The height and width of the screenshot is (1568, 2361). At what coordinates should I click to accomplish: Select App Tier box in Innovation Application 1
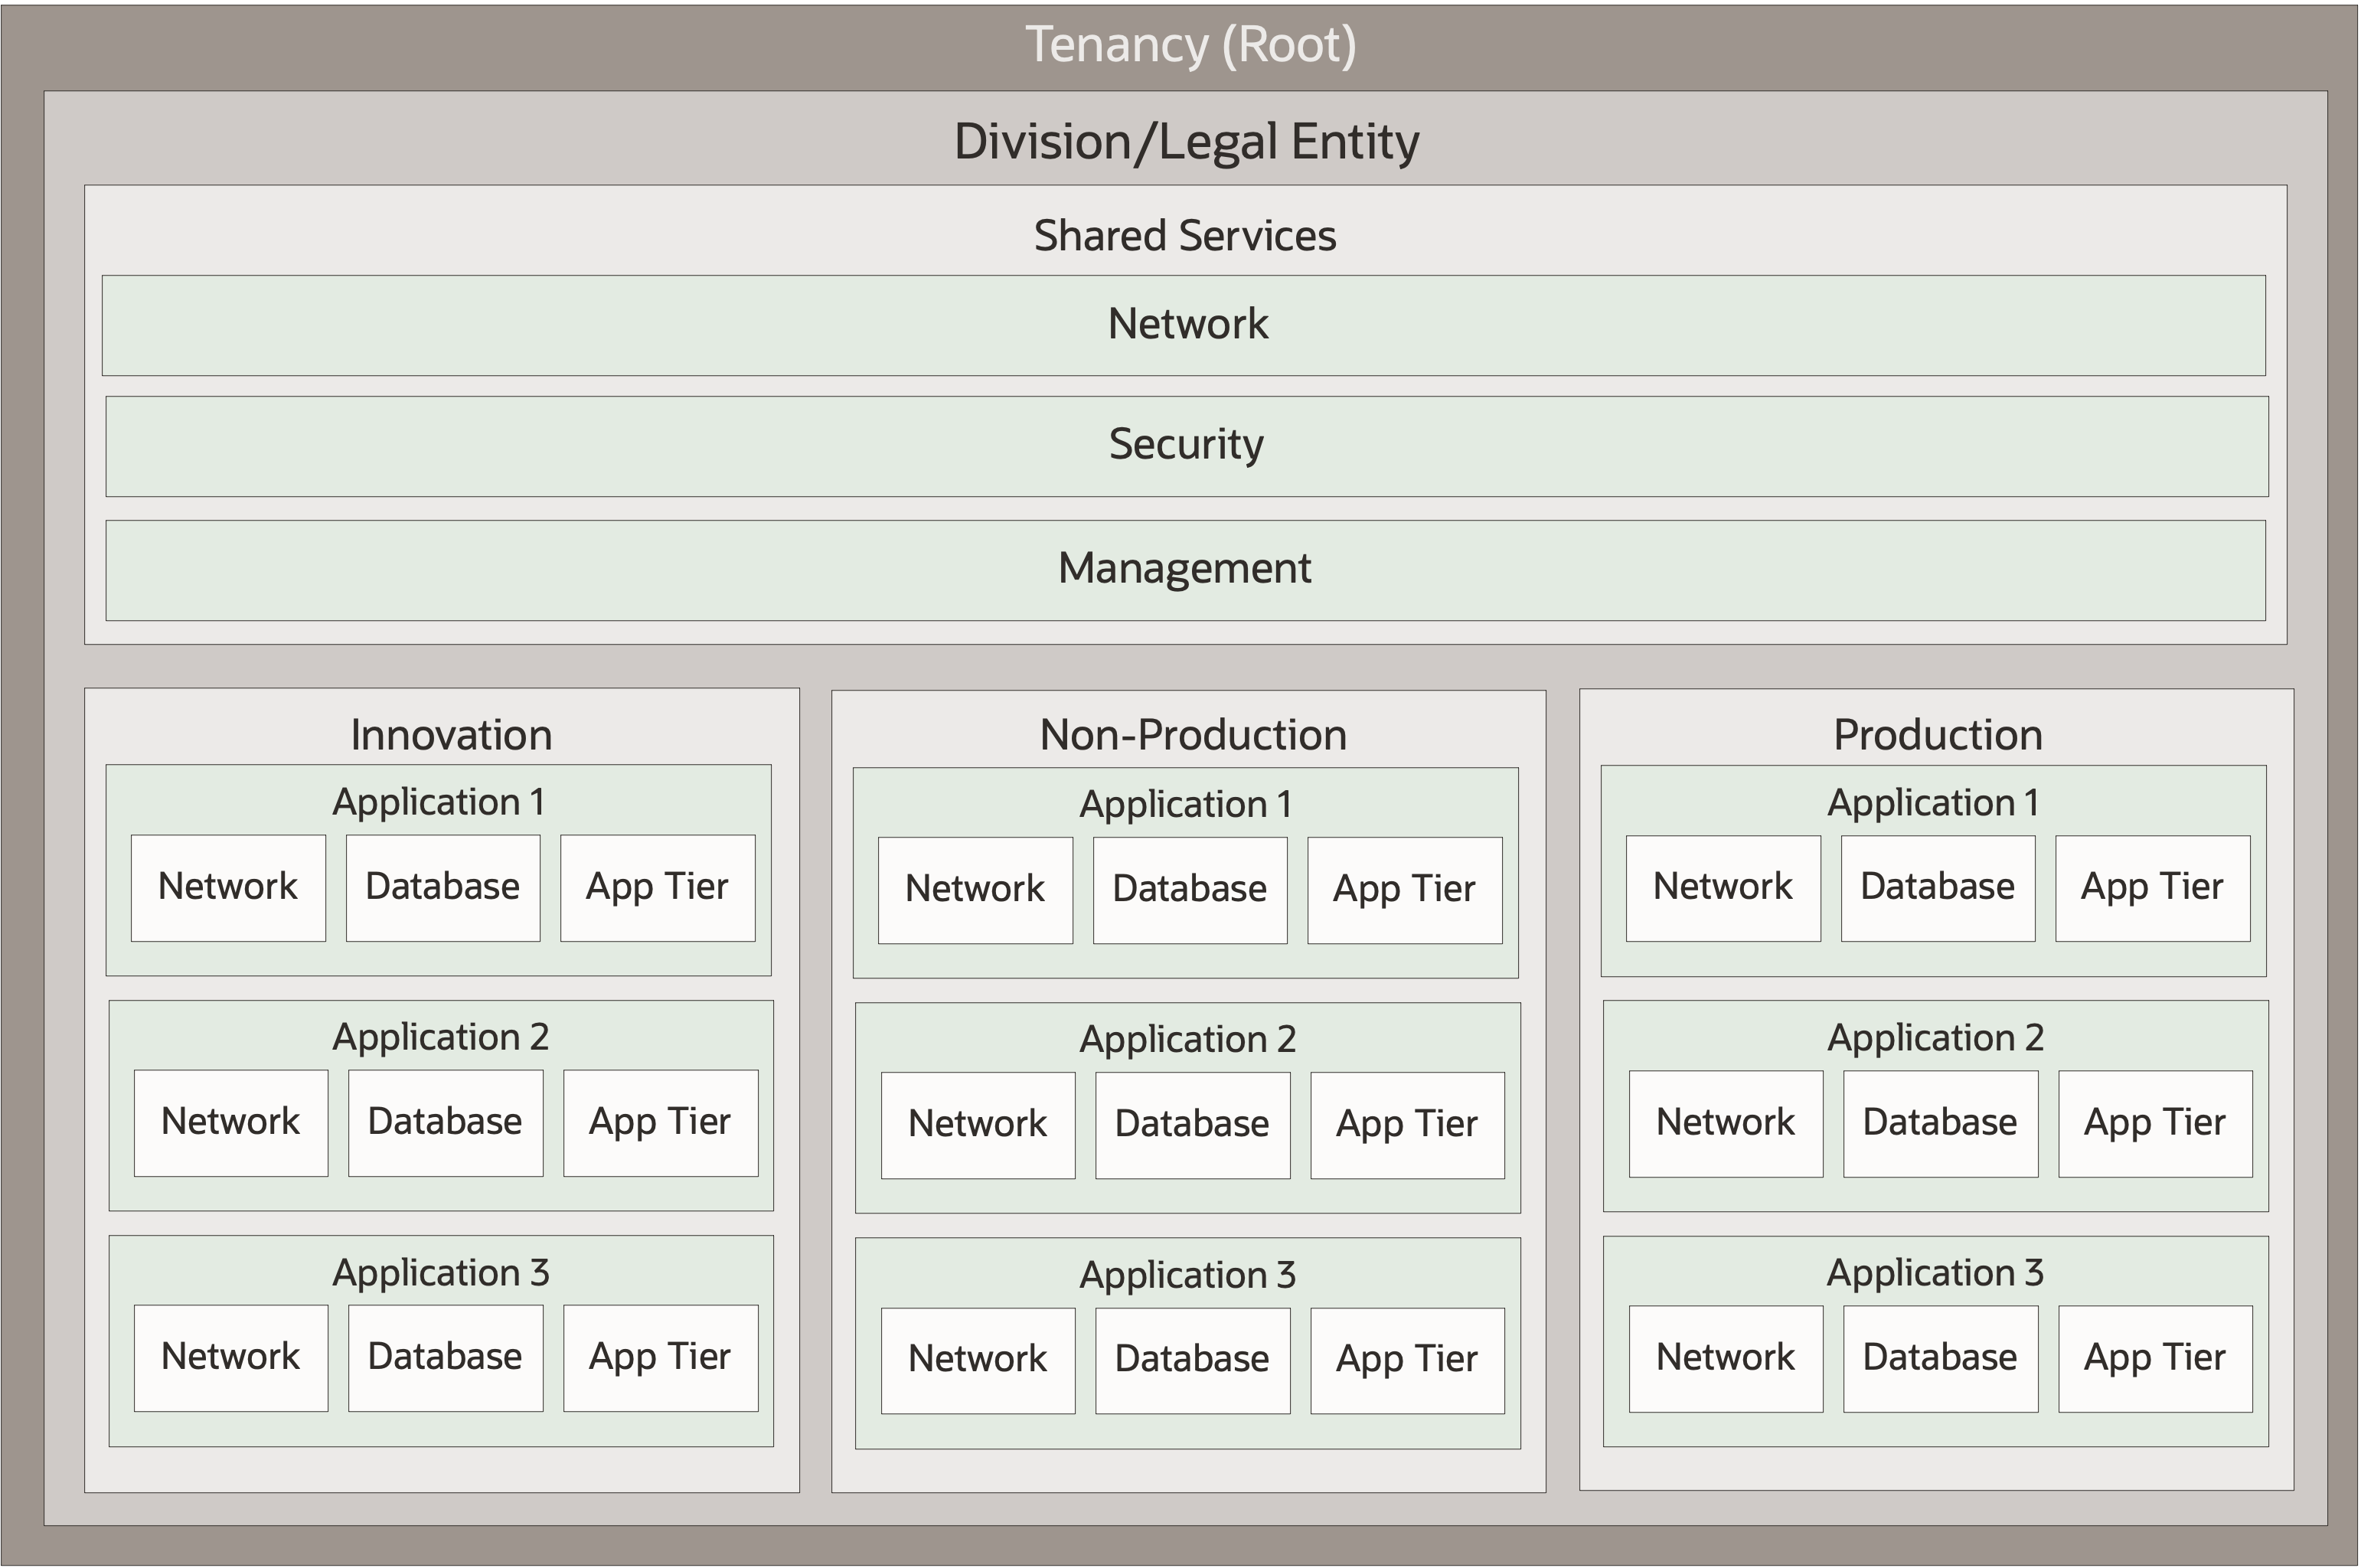pyautogui.click(x=658, y=888)
